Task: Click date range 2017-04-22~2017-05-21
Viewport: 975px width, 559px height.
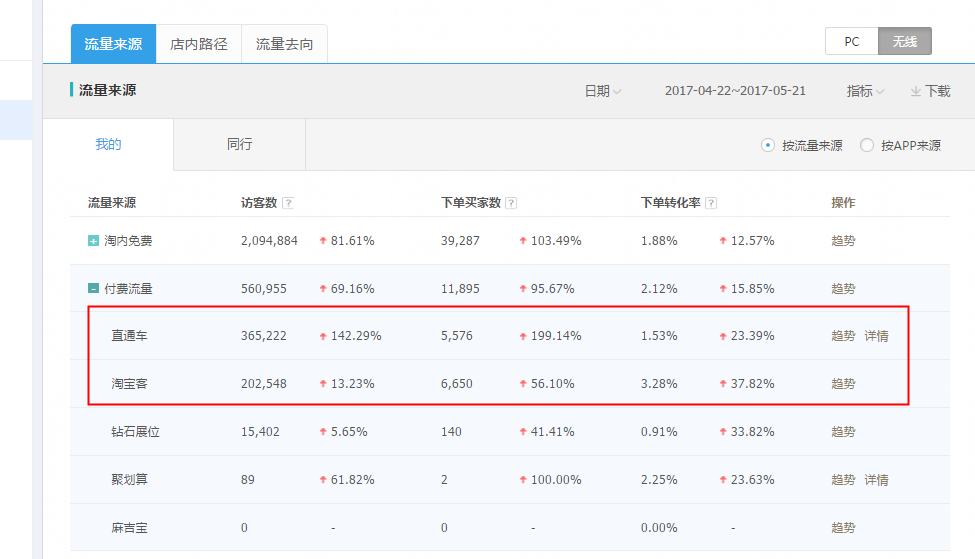Action: (x=735, y=91)
